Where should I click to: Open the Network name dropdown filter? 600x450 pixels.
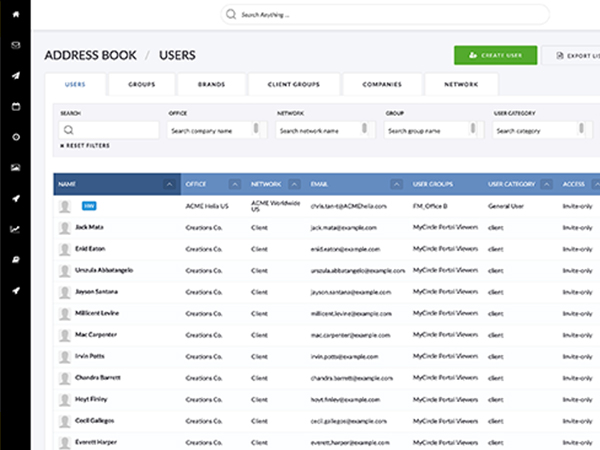coord(325,130)
